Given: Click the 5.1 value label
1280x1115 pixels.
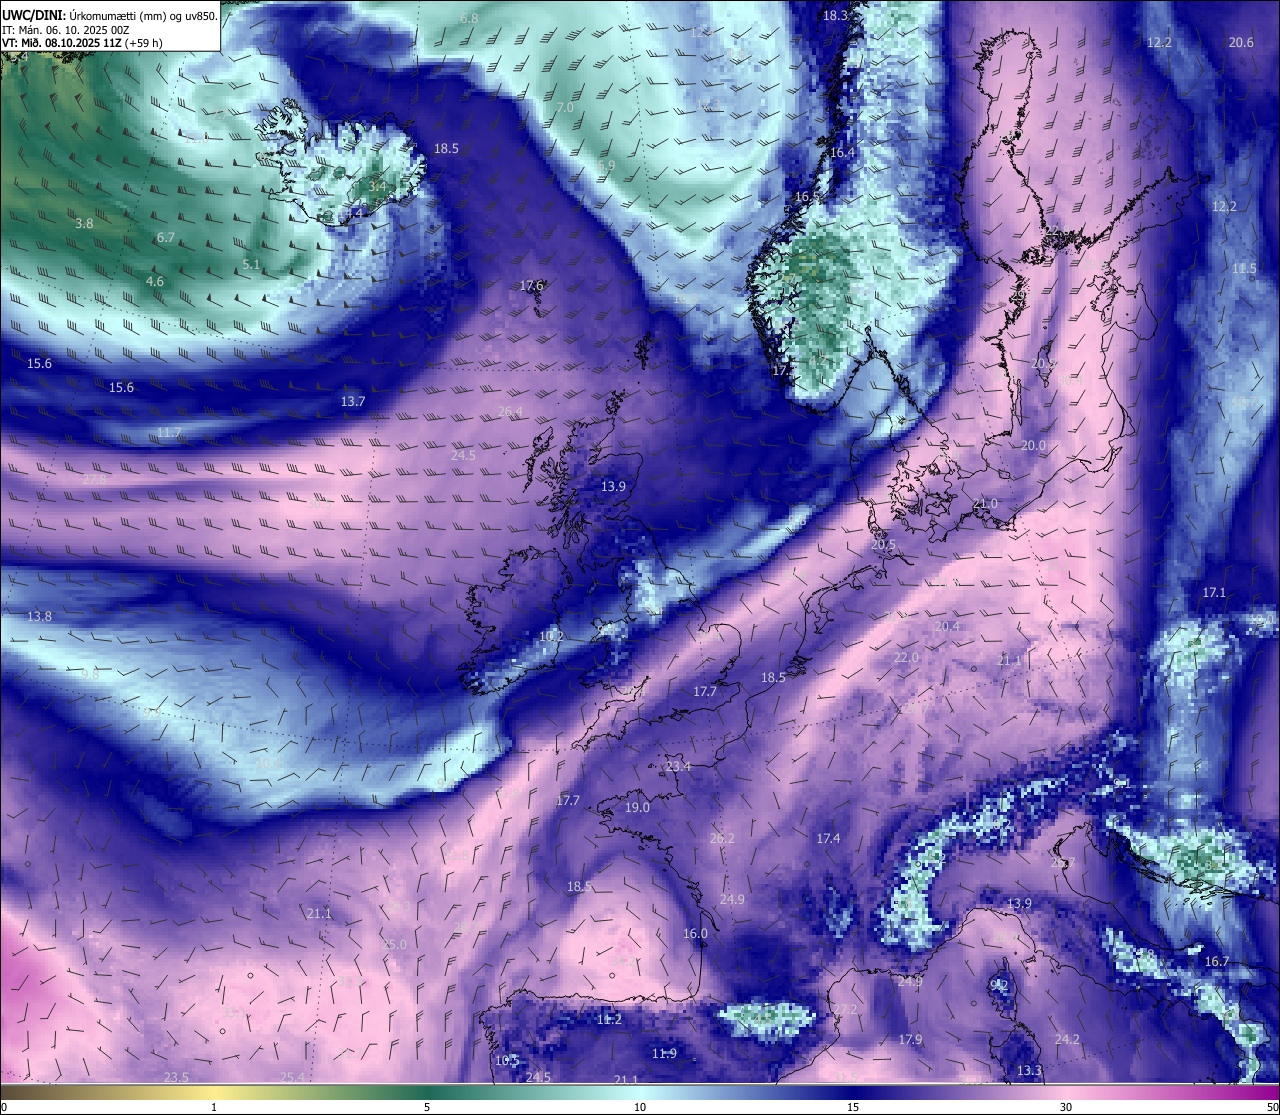Looking at the screenshot, I should coord(251,265).
